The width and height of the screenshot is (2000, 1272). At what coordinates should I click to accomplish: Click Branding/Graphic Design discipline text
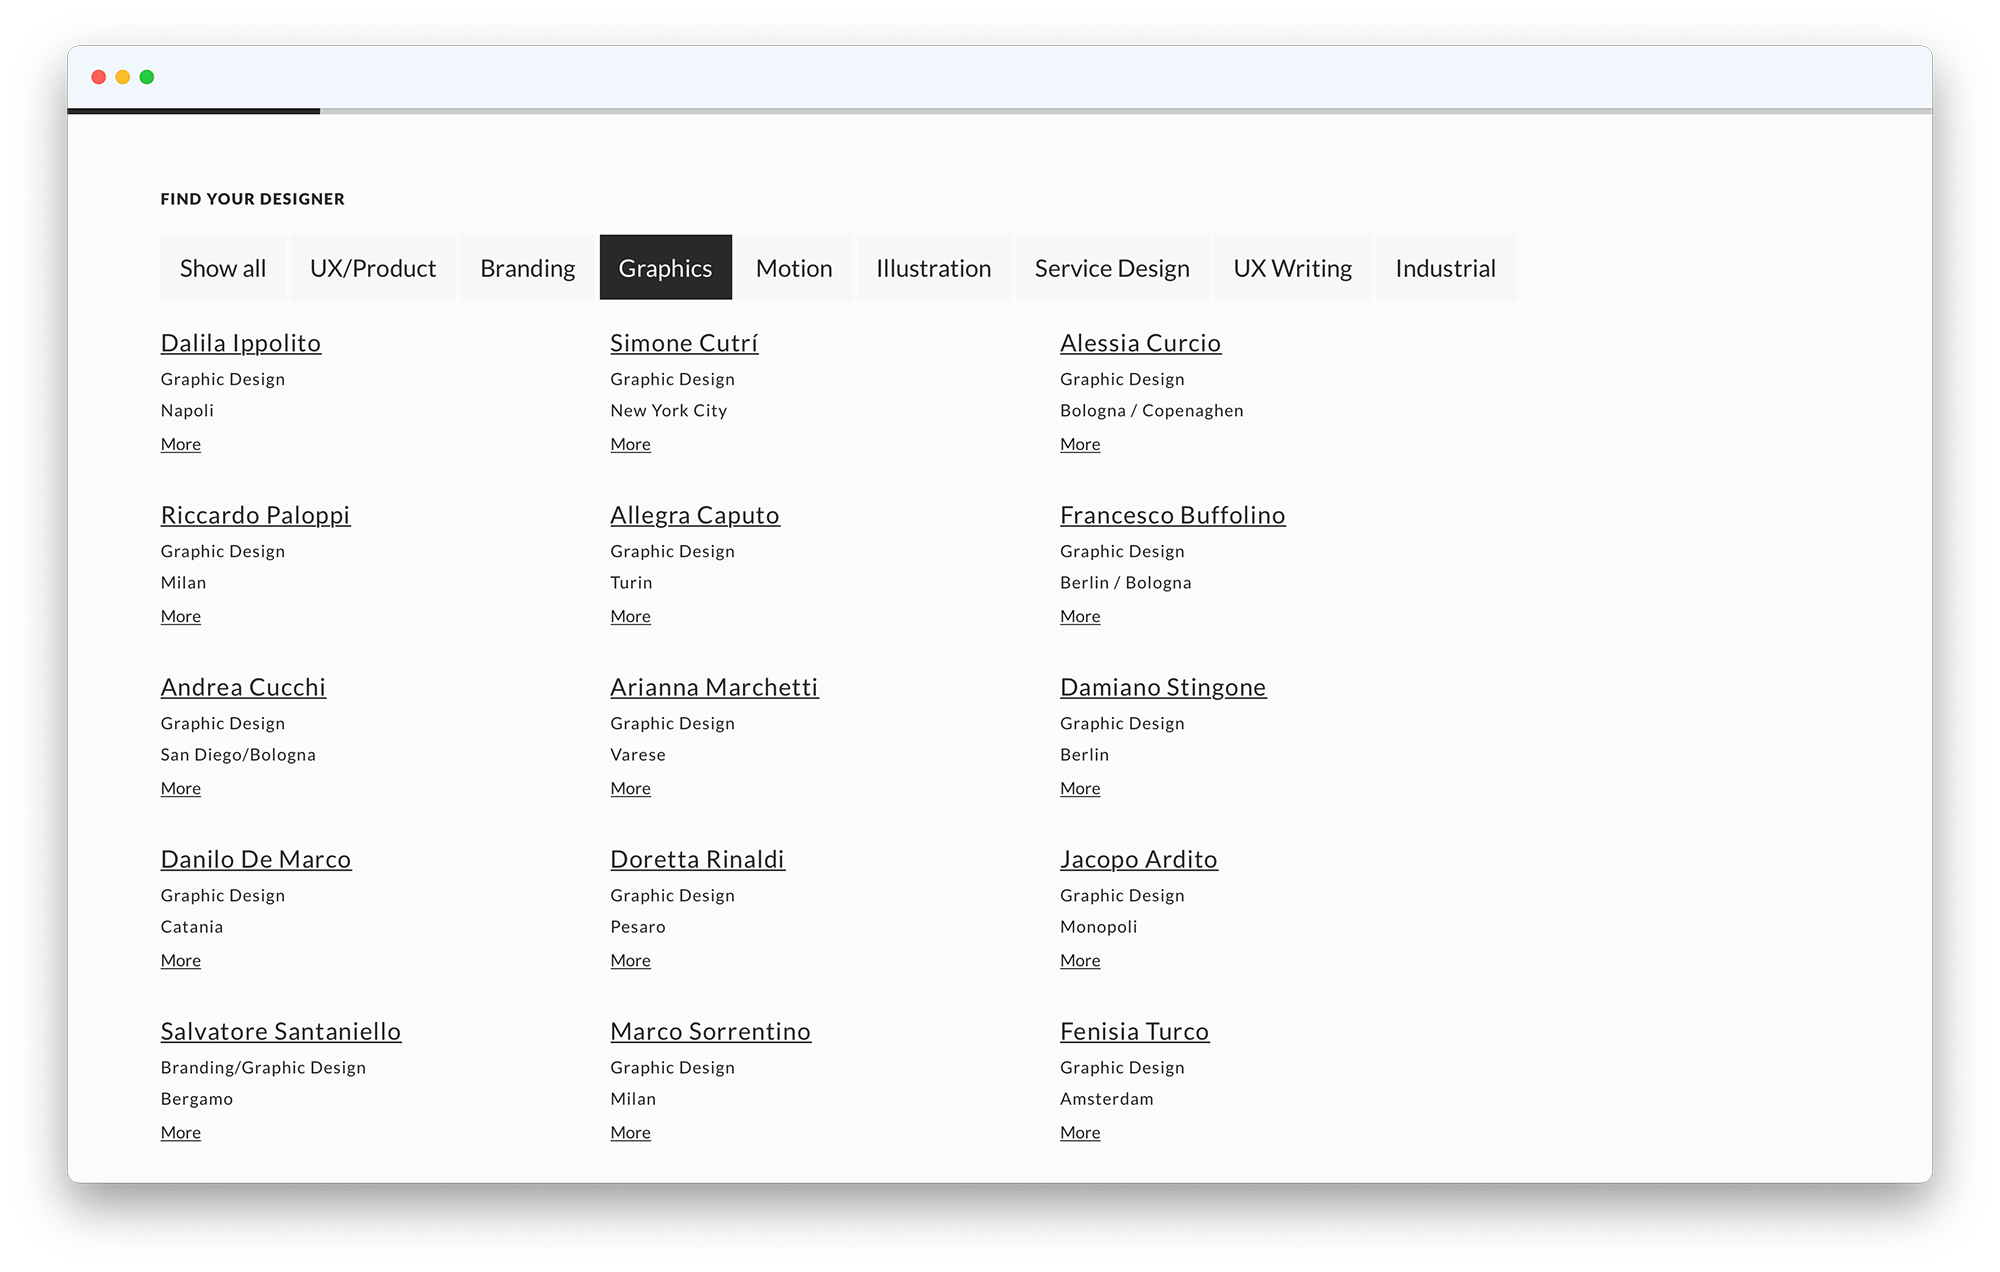[x=263, y=1067]
